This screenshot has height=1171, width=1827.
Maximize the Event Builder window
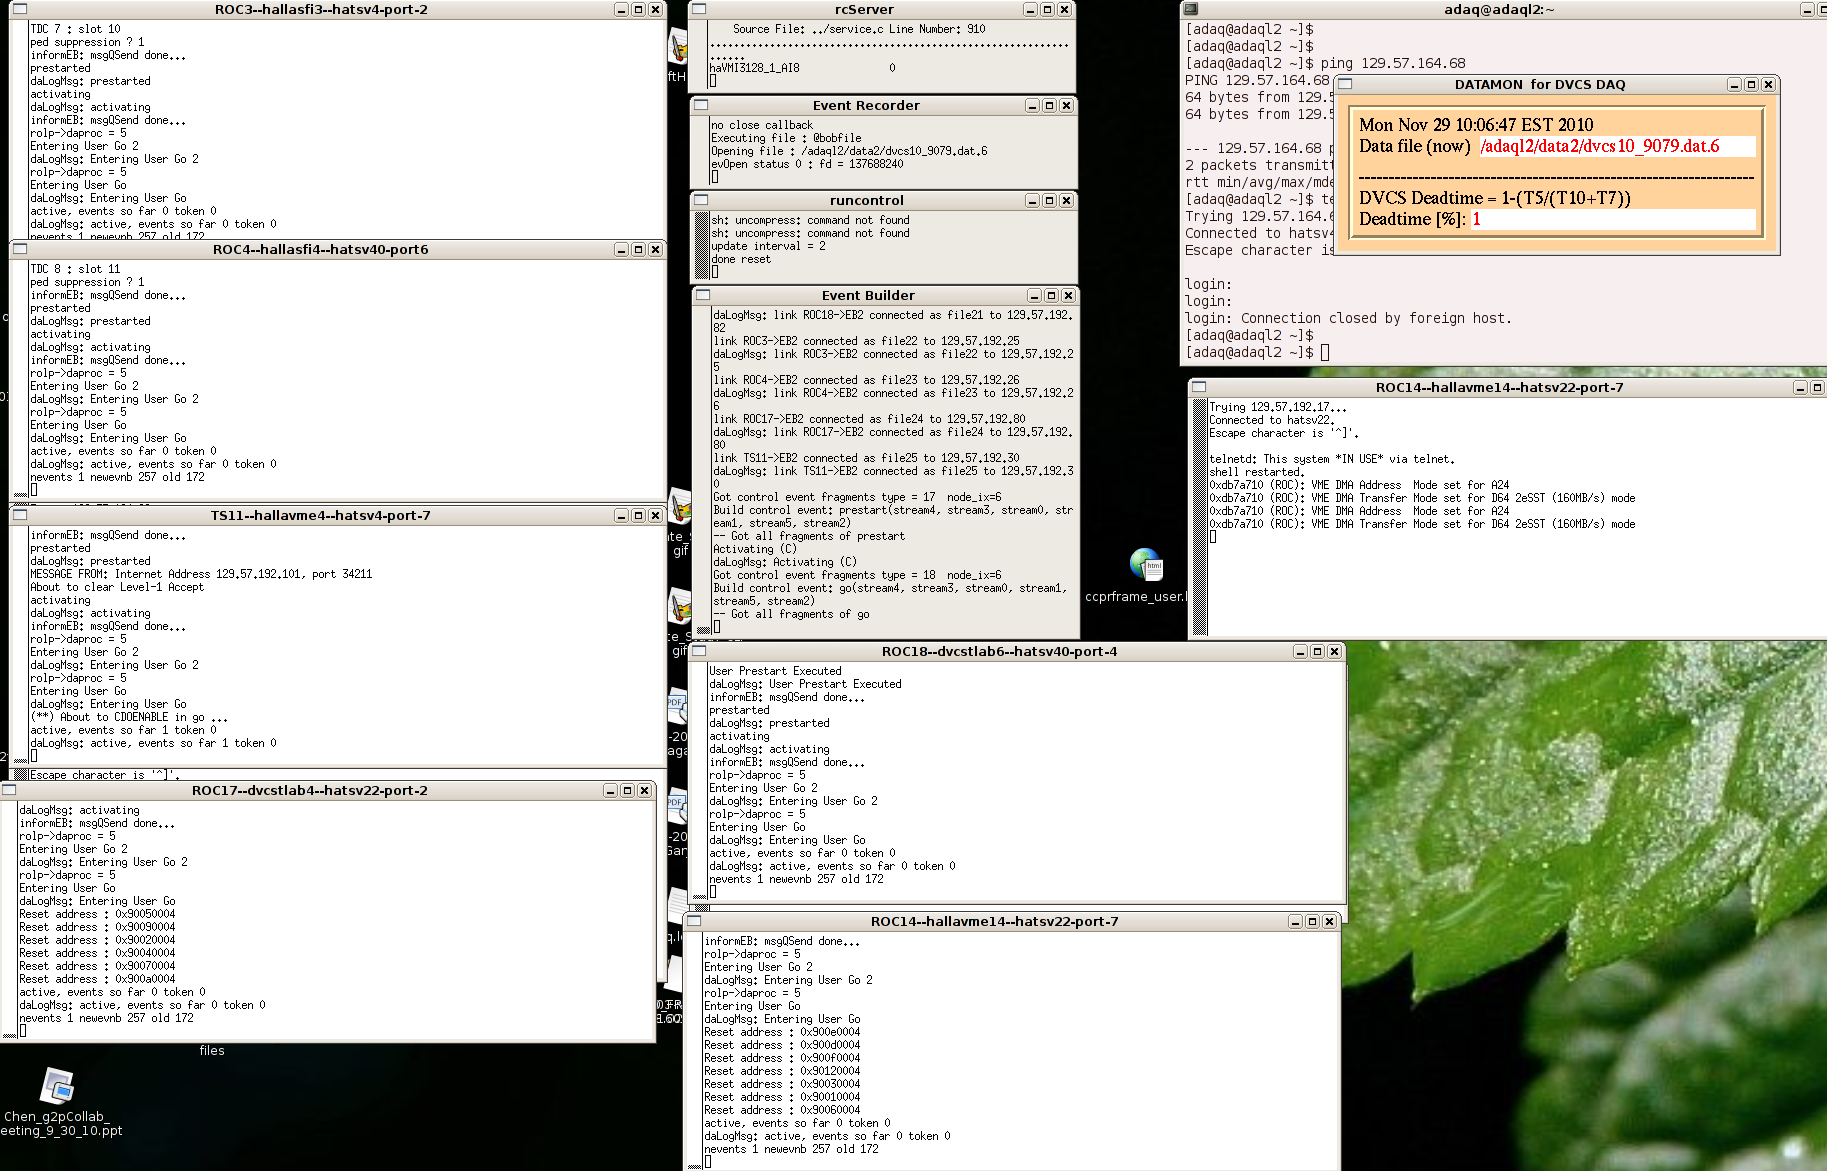tap(1051, 295)
